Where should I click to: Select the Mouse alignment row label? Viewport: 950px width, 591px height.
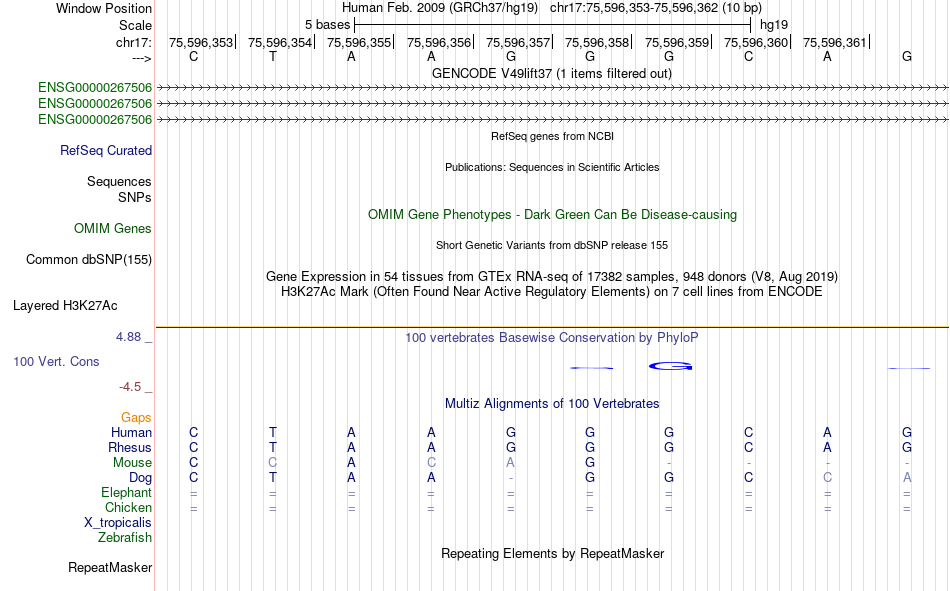pyautogui.click(x=132, y=462)
